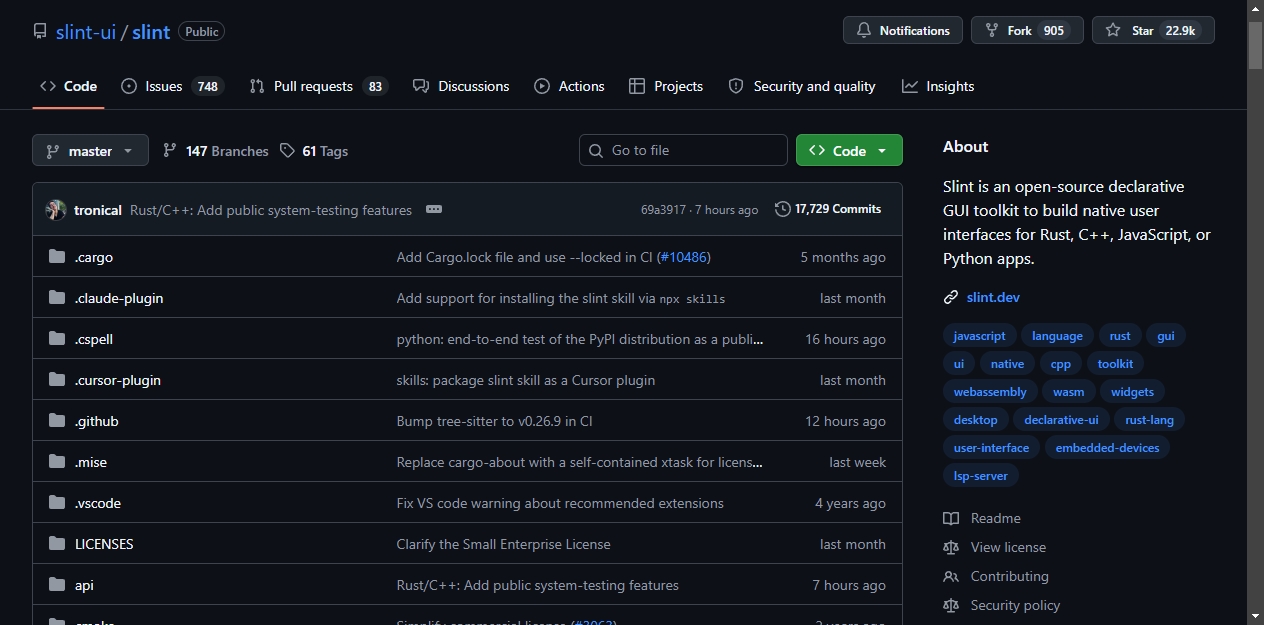Image resolution: width=1264 pixels, height=625 pixels.
Task: View the 147 Branches link
Action: 216,151
